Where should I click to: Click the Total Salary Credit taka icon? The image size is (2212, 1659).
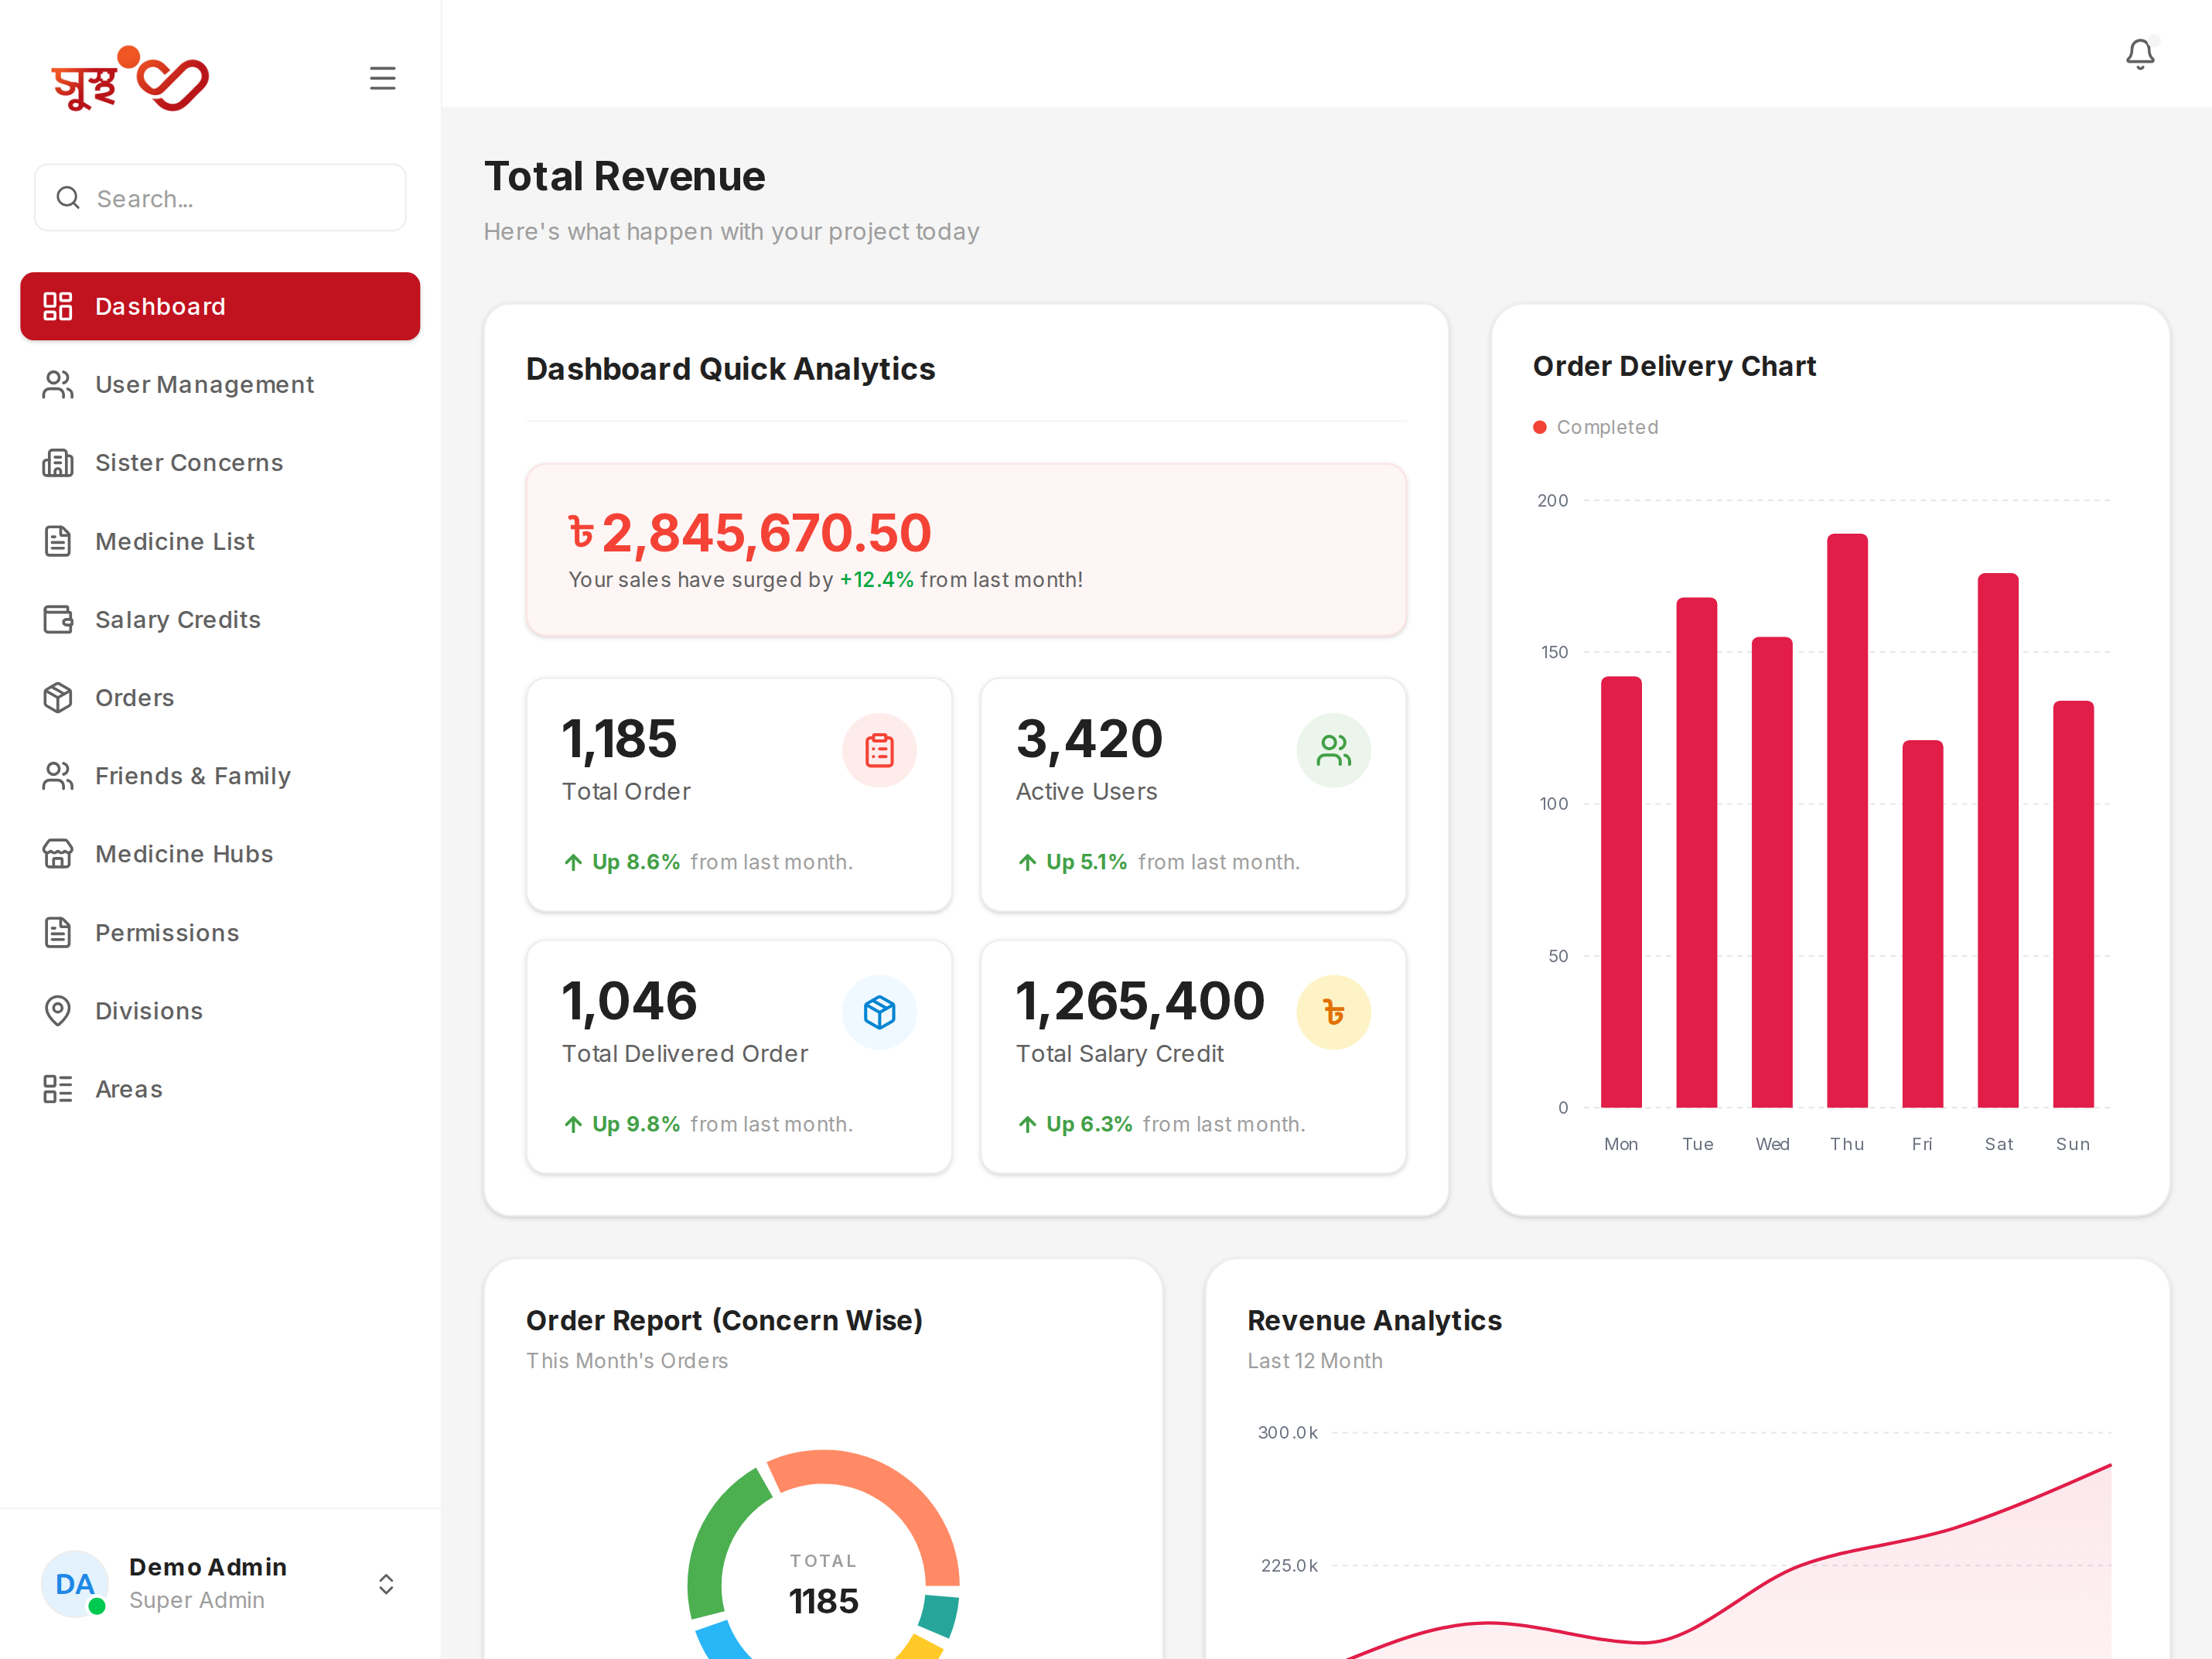click(x=1333, y=1012)
